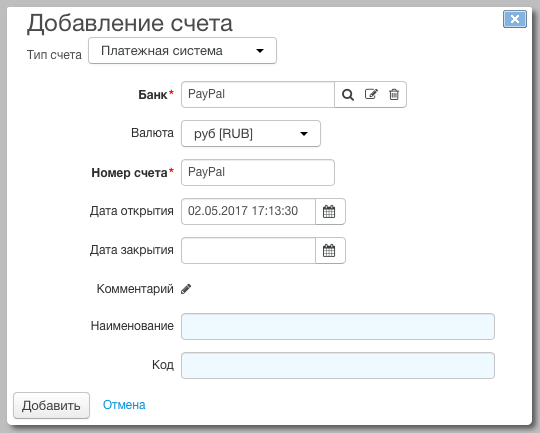Focus the Банк text field with PayPal
Viewport: 540px width, 433px height.
(x=258, y=94)
